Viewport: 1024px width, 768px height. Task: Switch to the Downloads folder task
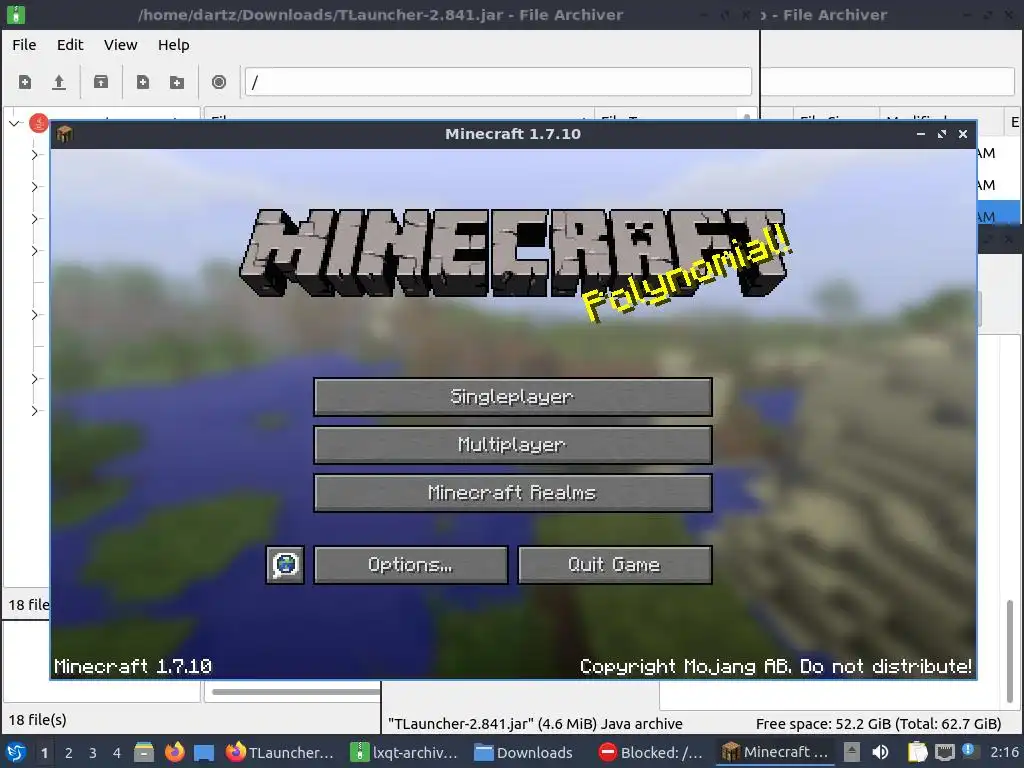(x=524, y=752)
